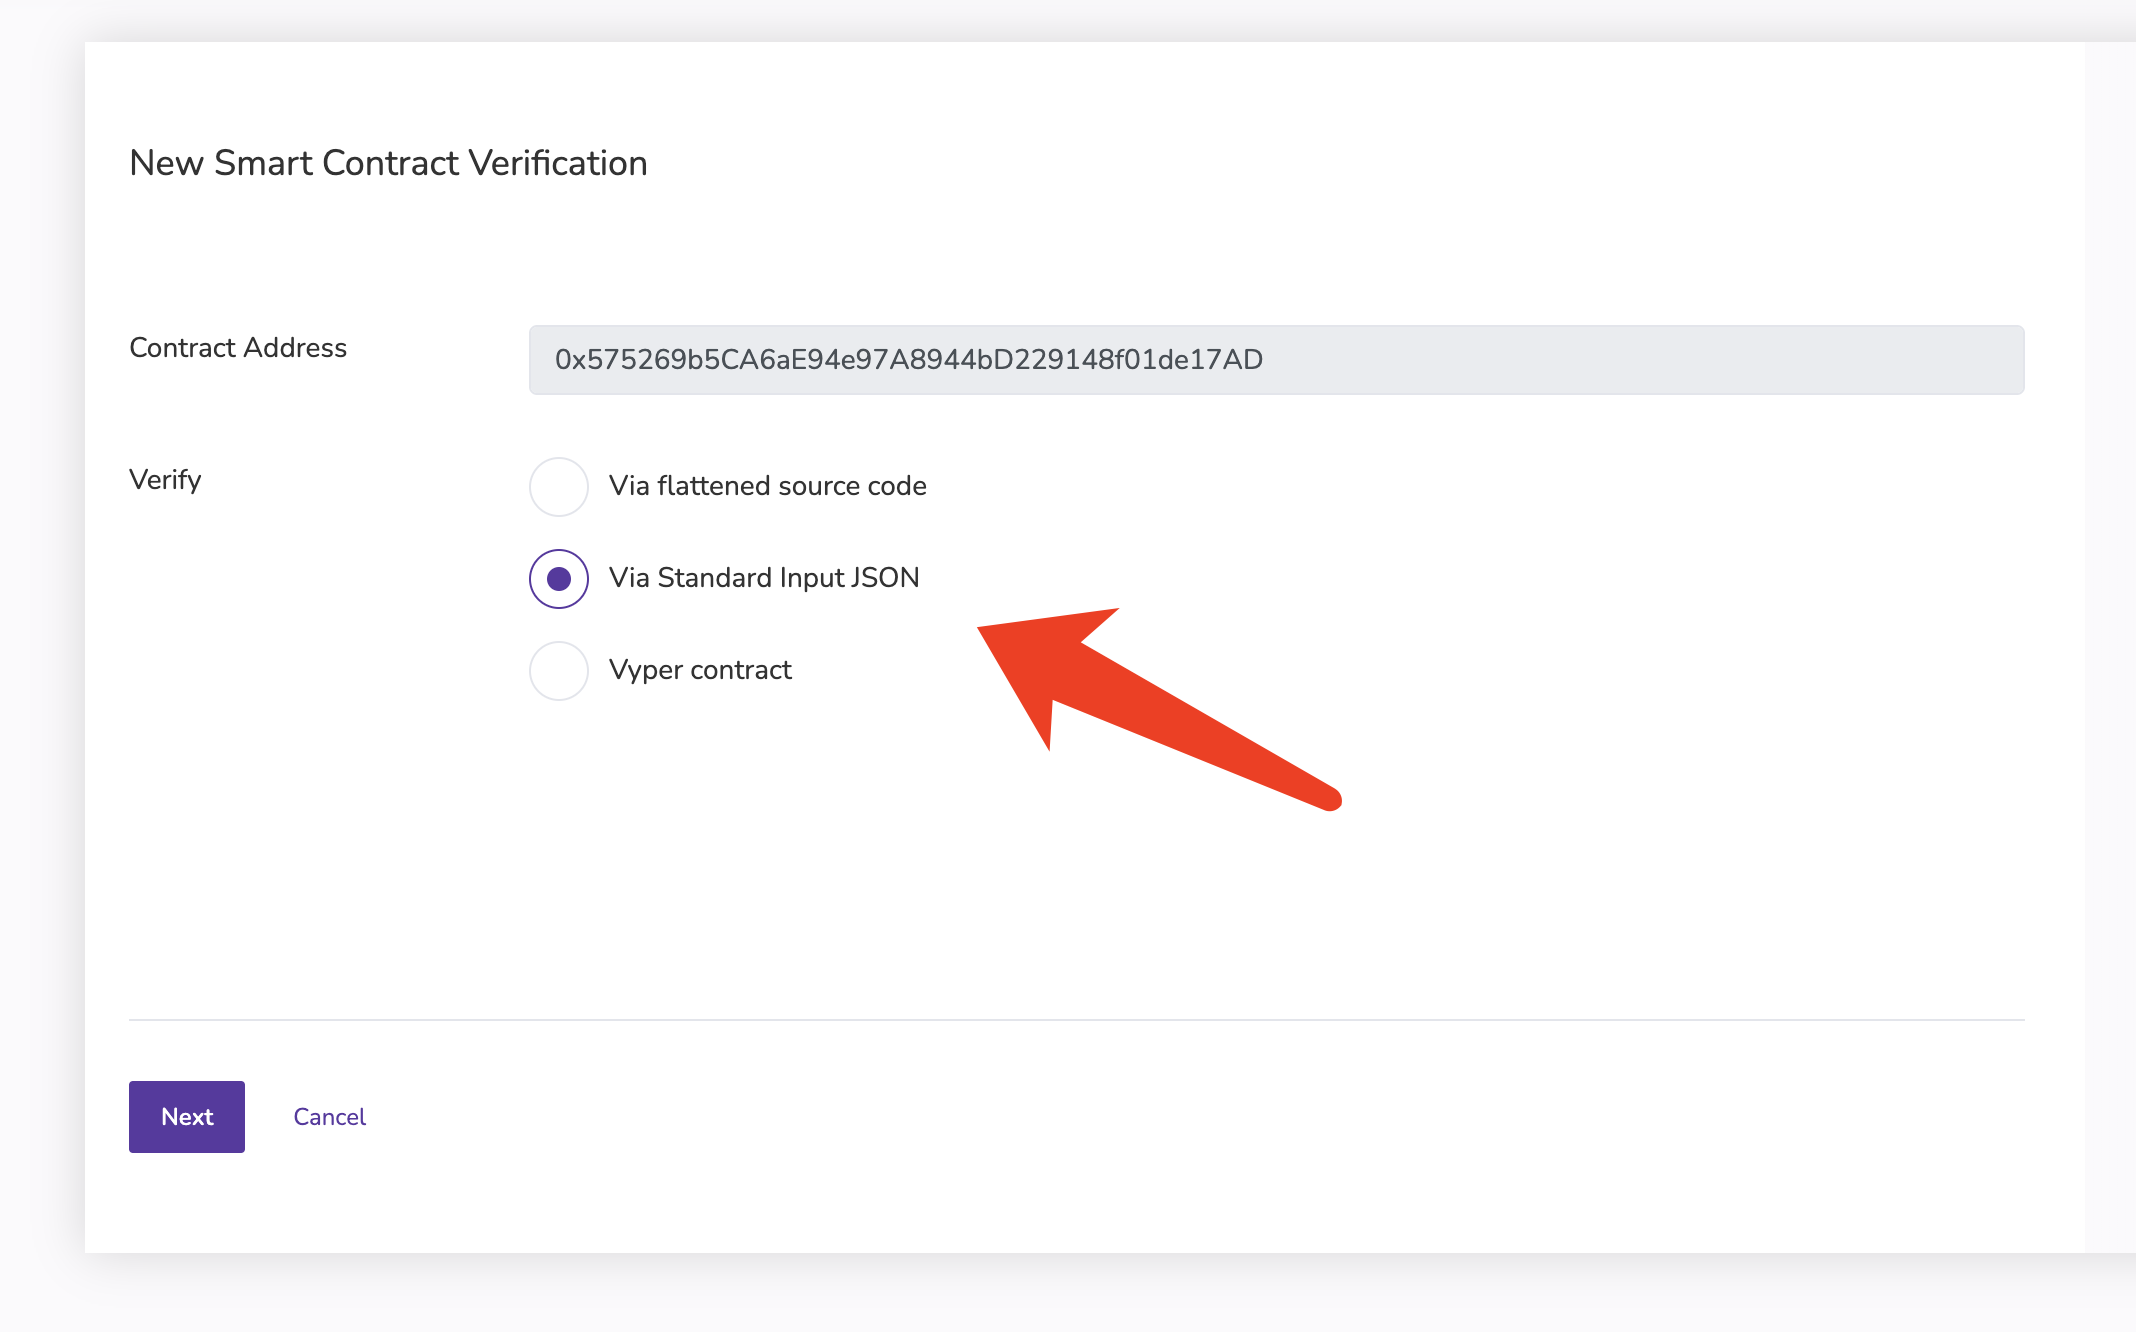Image resolution: width=2136 pixels, height=1332 pixels.
Task: Click the 'Via flattened source code' label text
Action: [x=767, y=486]
